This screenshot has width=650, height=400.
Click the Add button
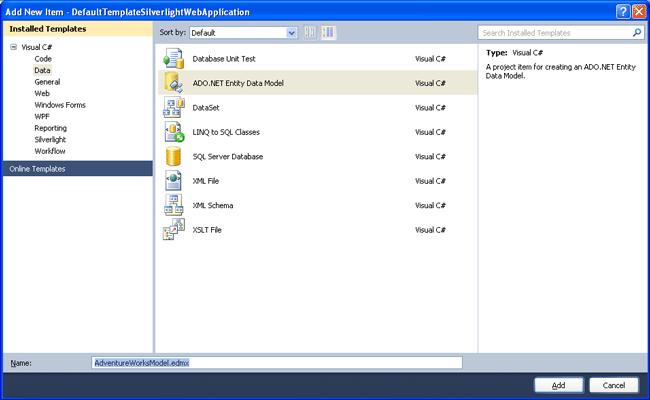[x=558, y=385]
